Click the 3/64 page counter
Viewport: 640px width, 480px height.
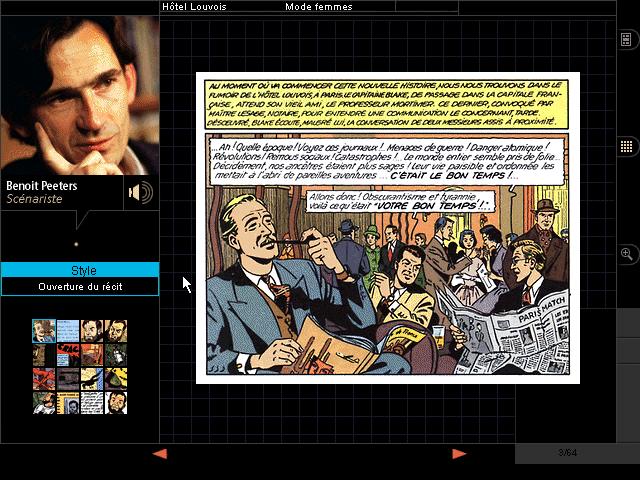pos(567,453)
